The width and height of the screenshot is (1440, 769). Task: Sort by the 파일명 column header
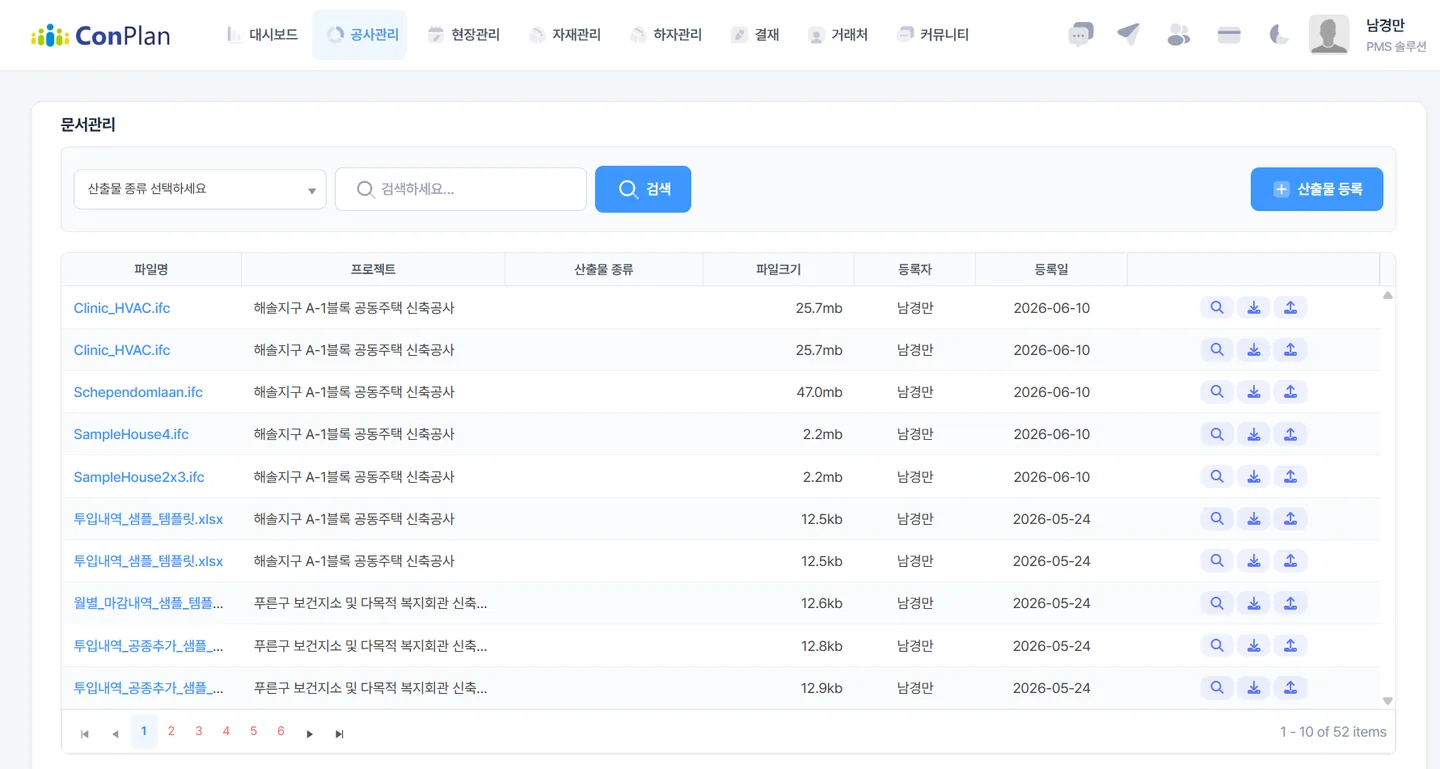click(151, 270)
